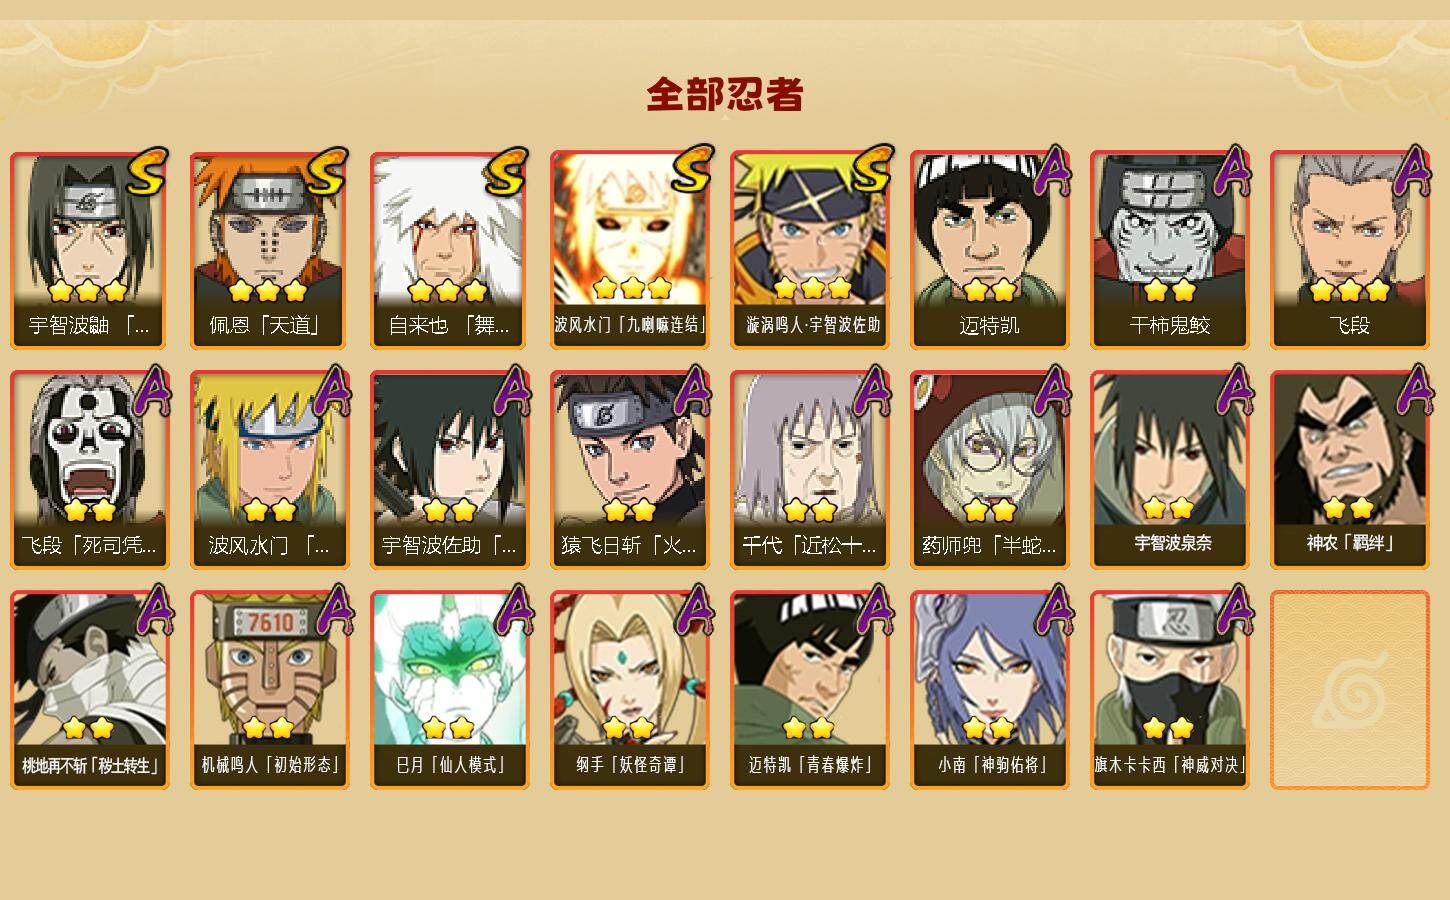Open the 纲手「妖怪奇谭」 card
The width and height of the screenshot is (1450, 900).
[629, 690]
